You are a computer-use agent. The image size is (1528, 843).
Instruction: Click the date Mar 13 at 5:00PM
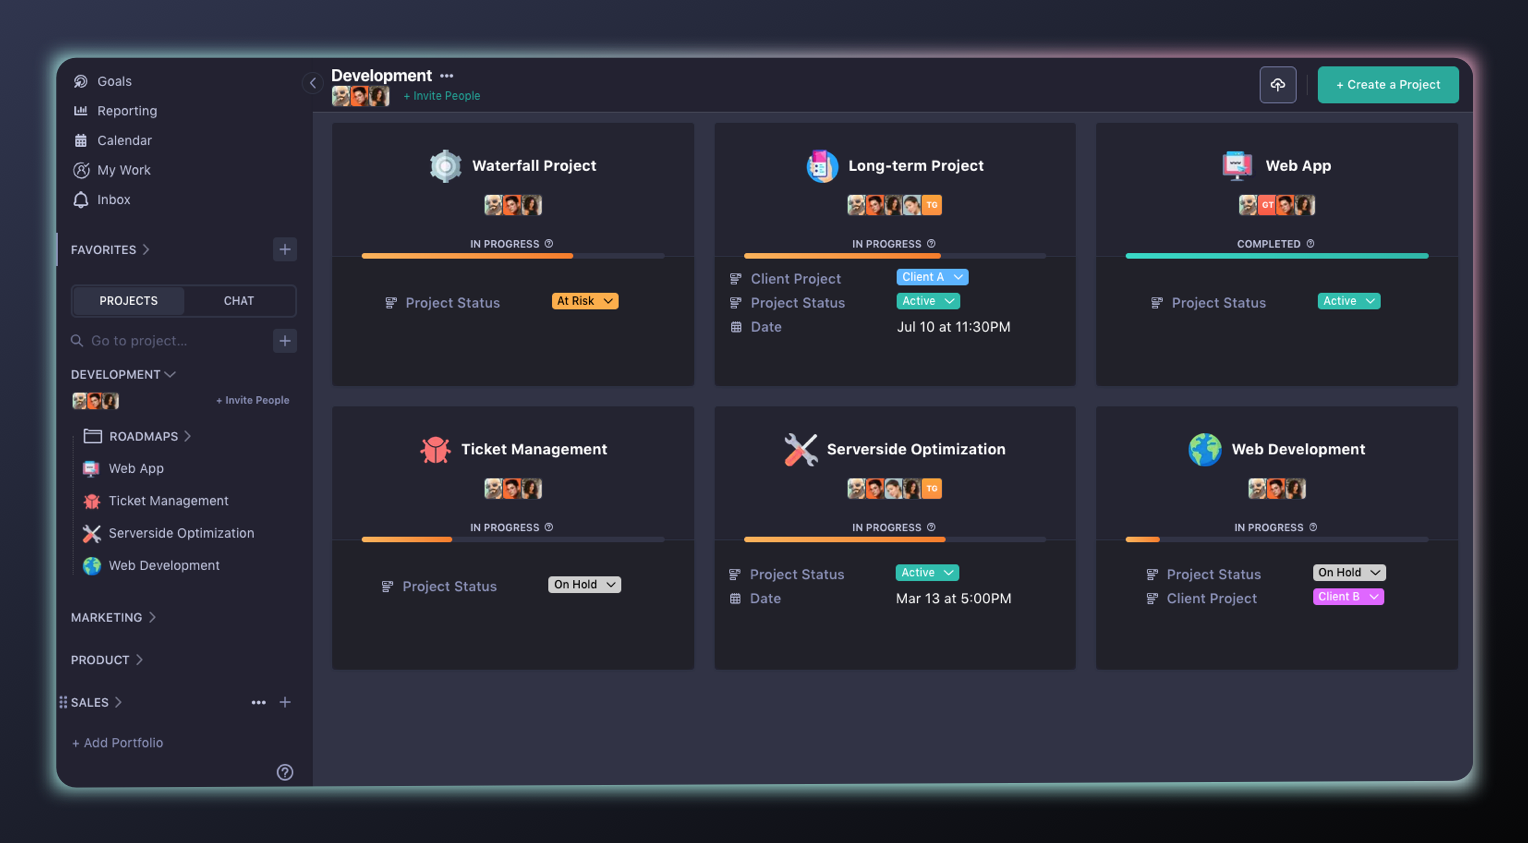point(954,599)
